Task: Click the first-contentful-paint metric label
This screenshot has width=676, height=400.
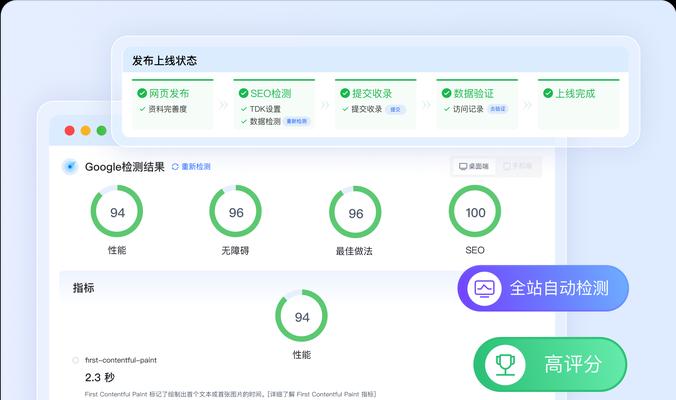Action: [x=121, y=360]
